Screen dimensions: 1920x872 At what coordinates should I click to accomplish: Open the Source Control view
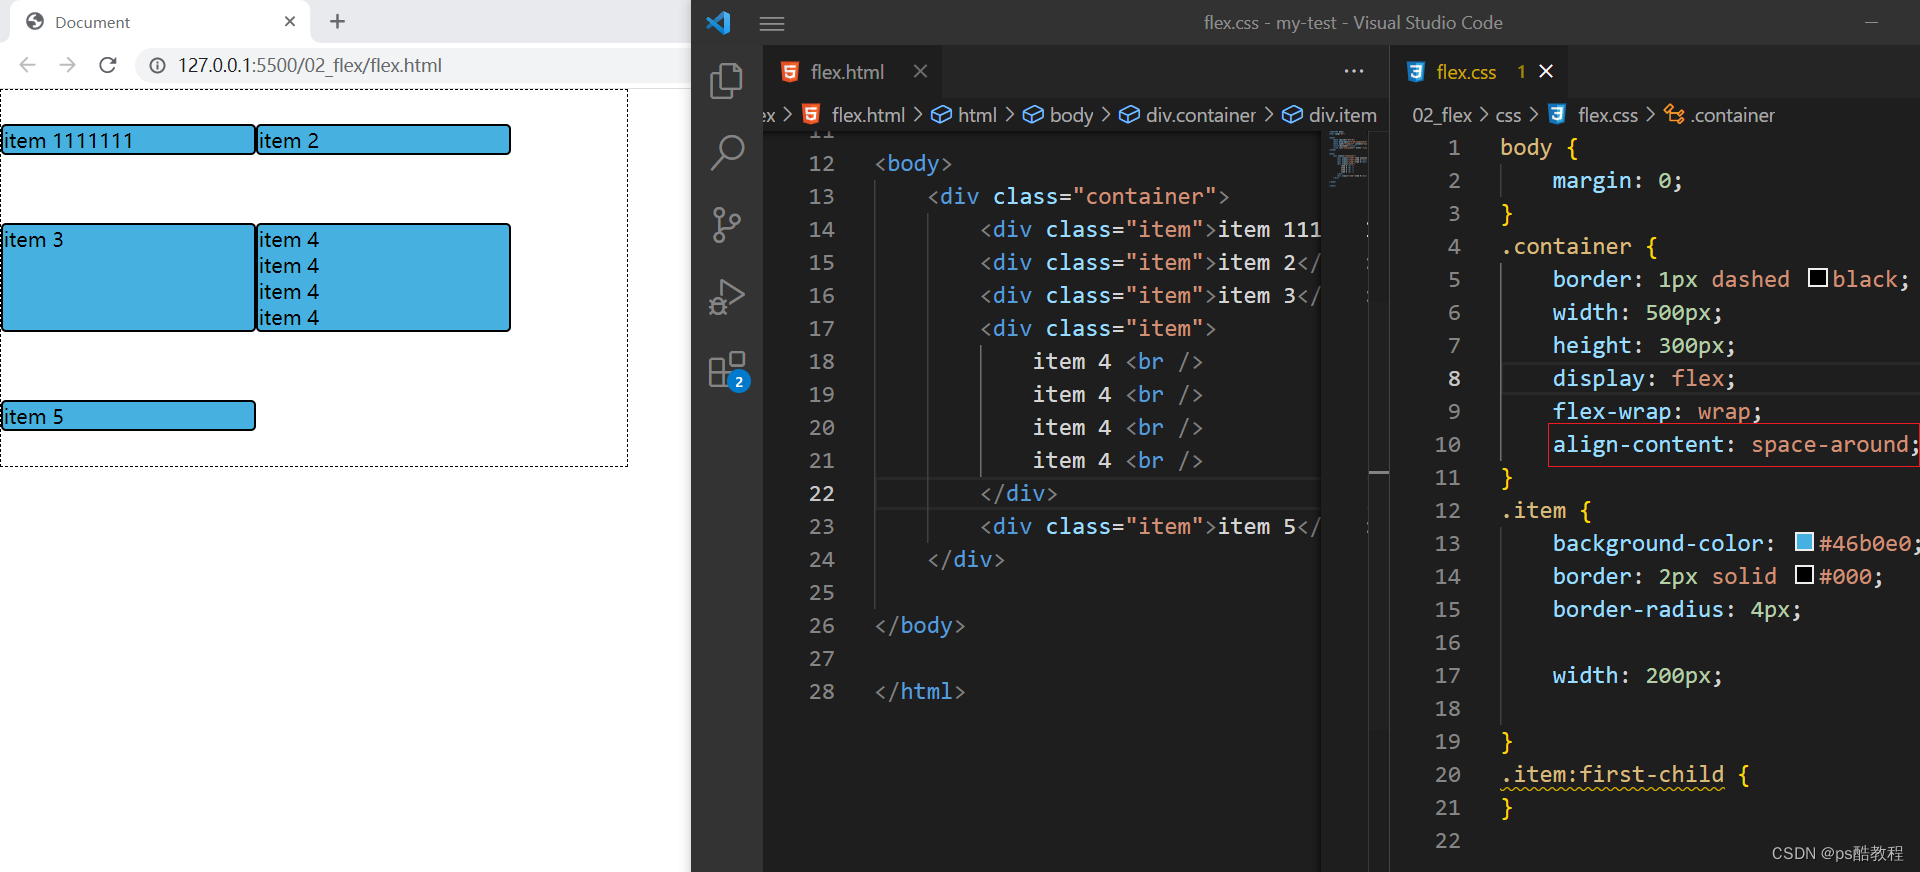coord(727,225)
